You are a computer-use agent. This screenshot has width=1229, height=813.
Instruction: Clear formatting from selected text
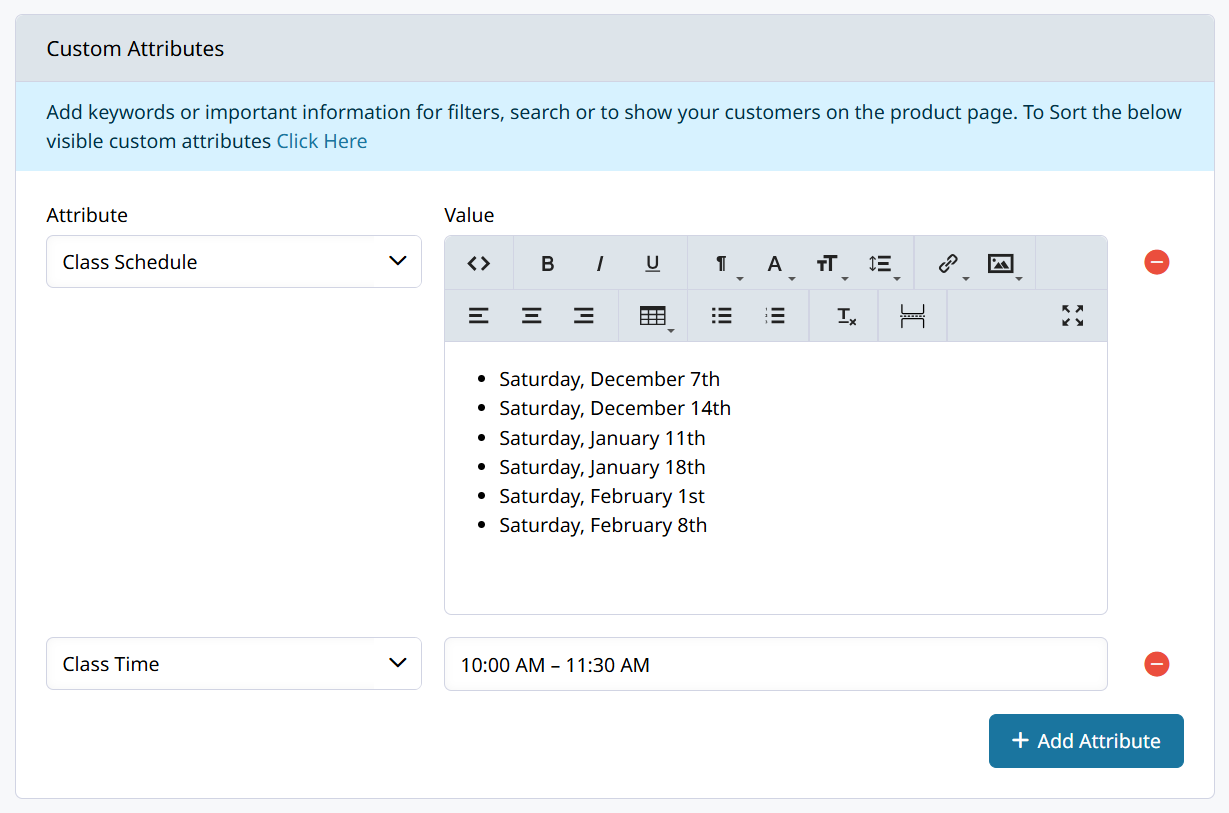click(x=846, y=316)
